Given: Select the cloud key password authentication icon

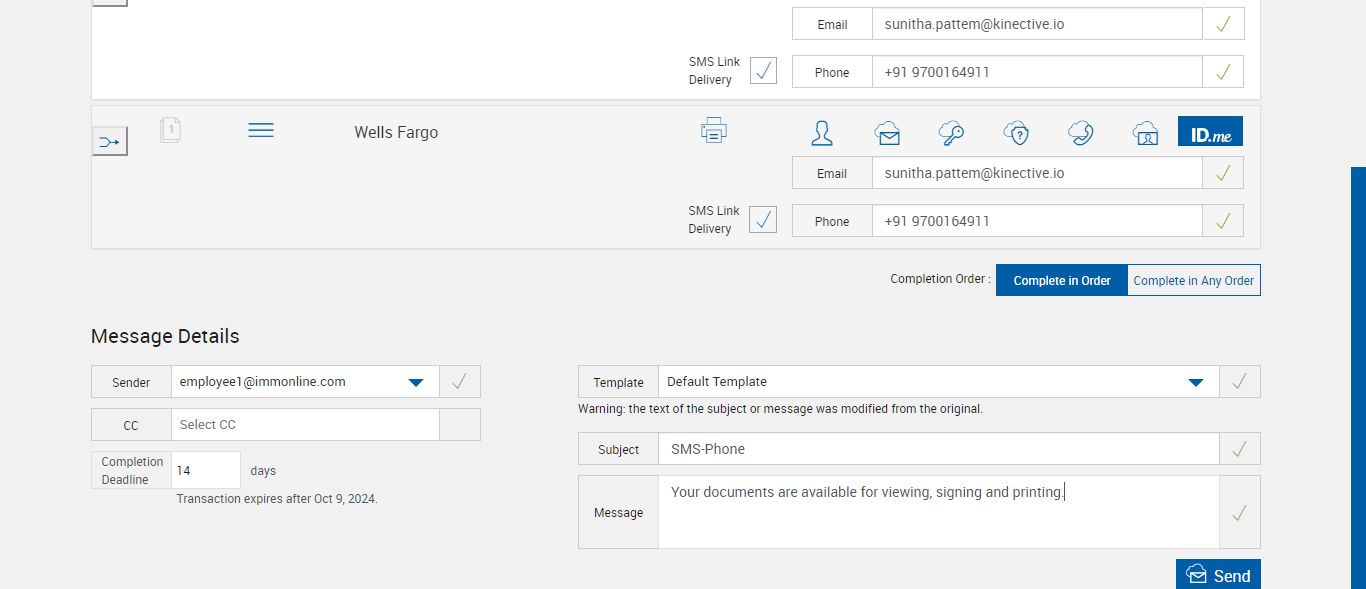Looking at the screenshot, I should [x=951, y=132].
